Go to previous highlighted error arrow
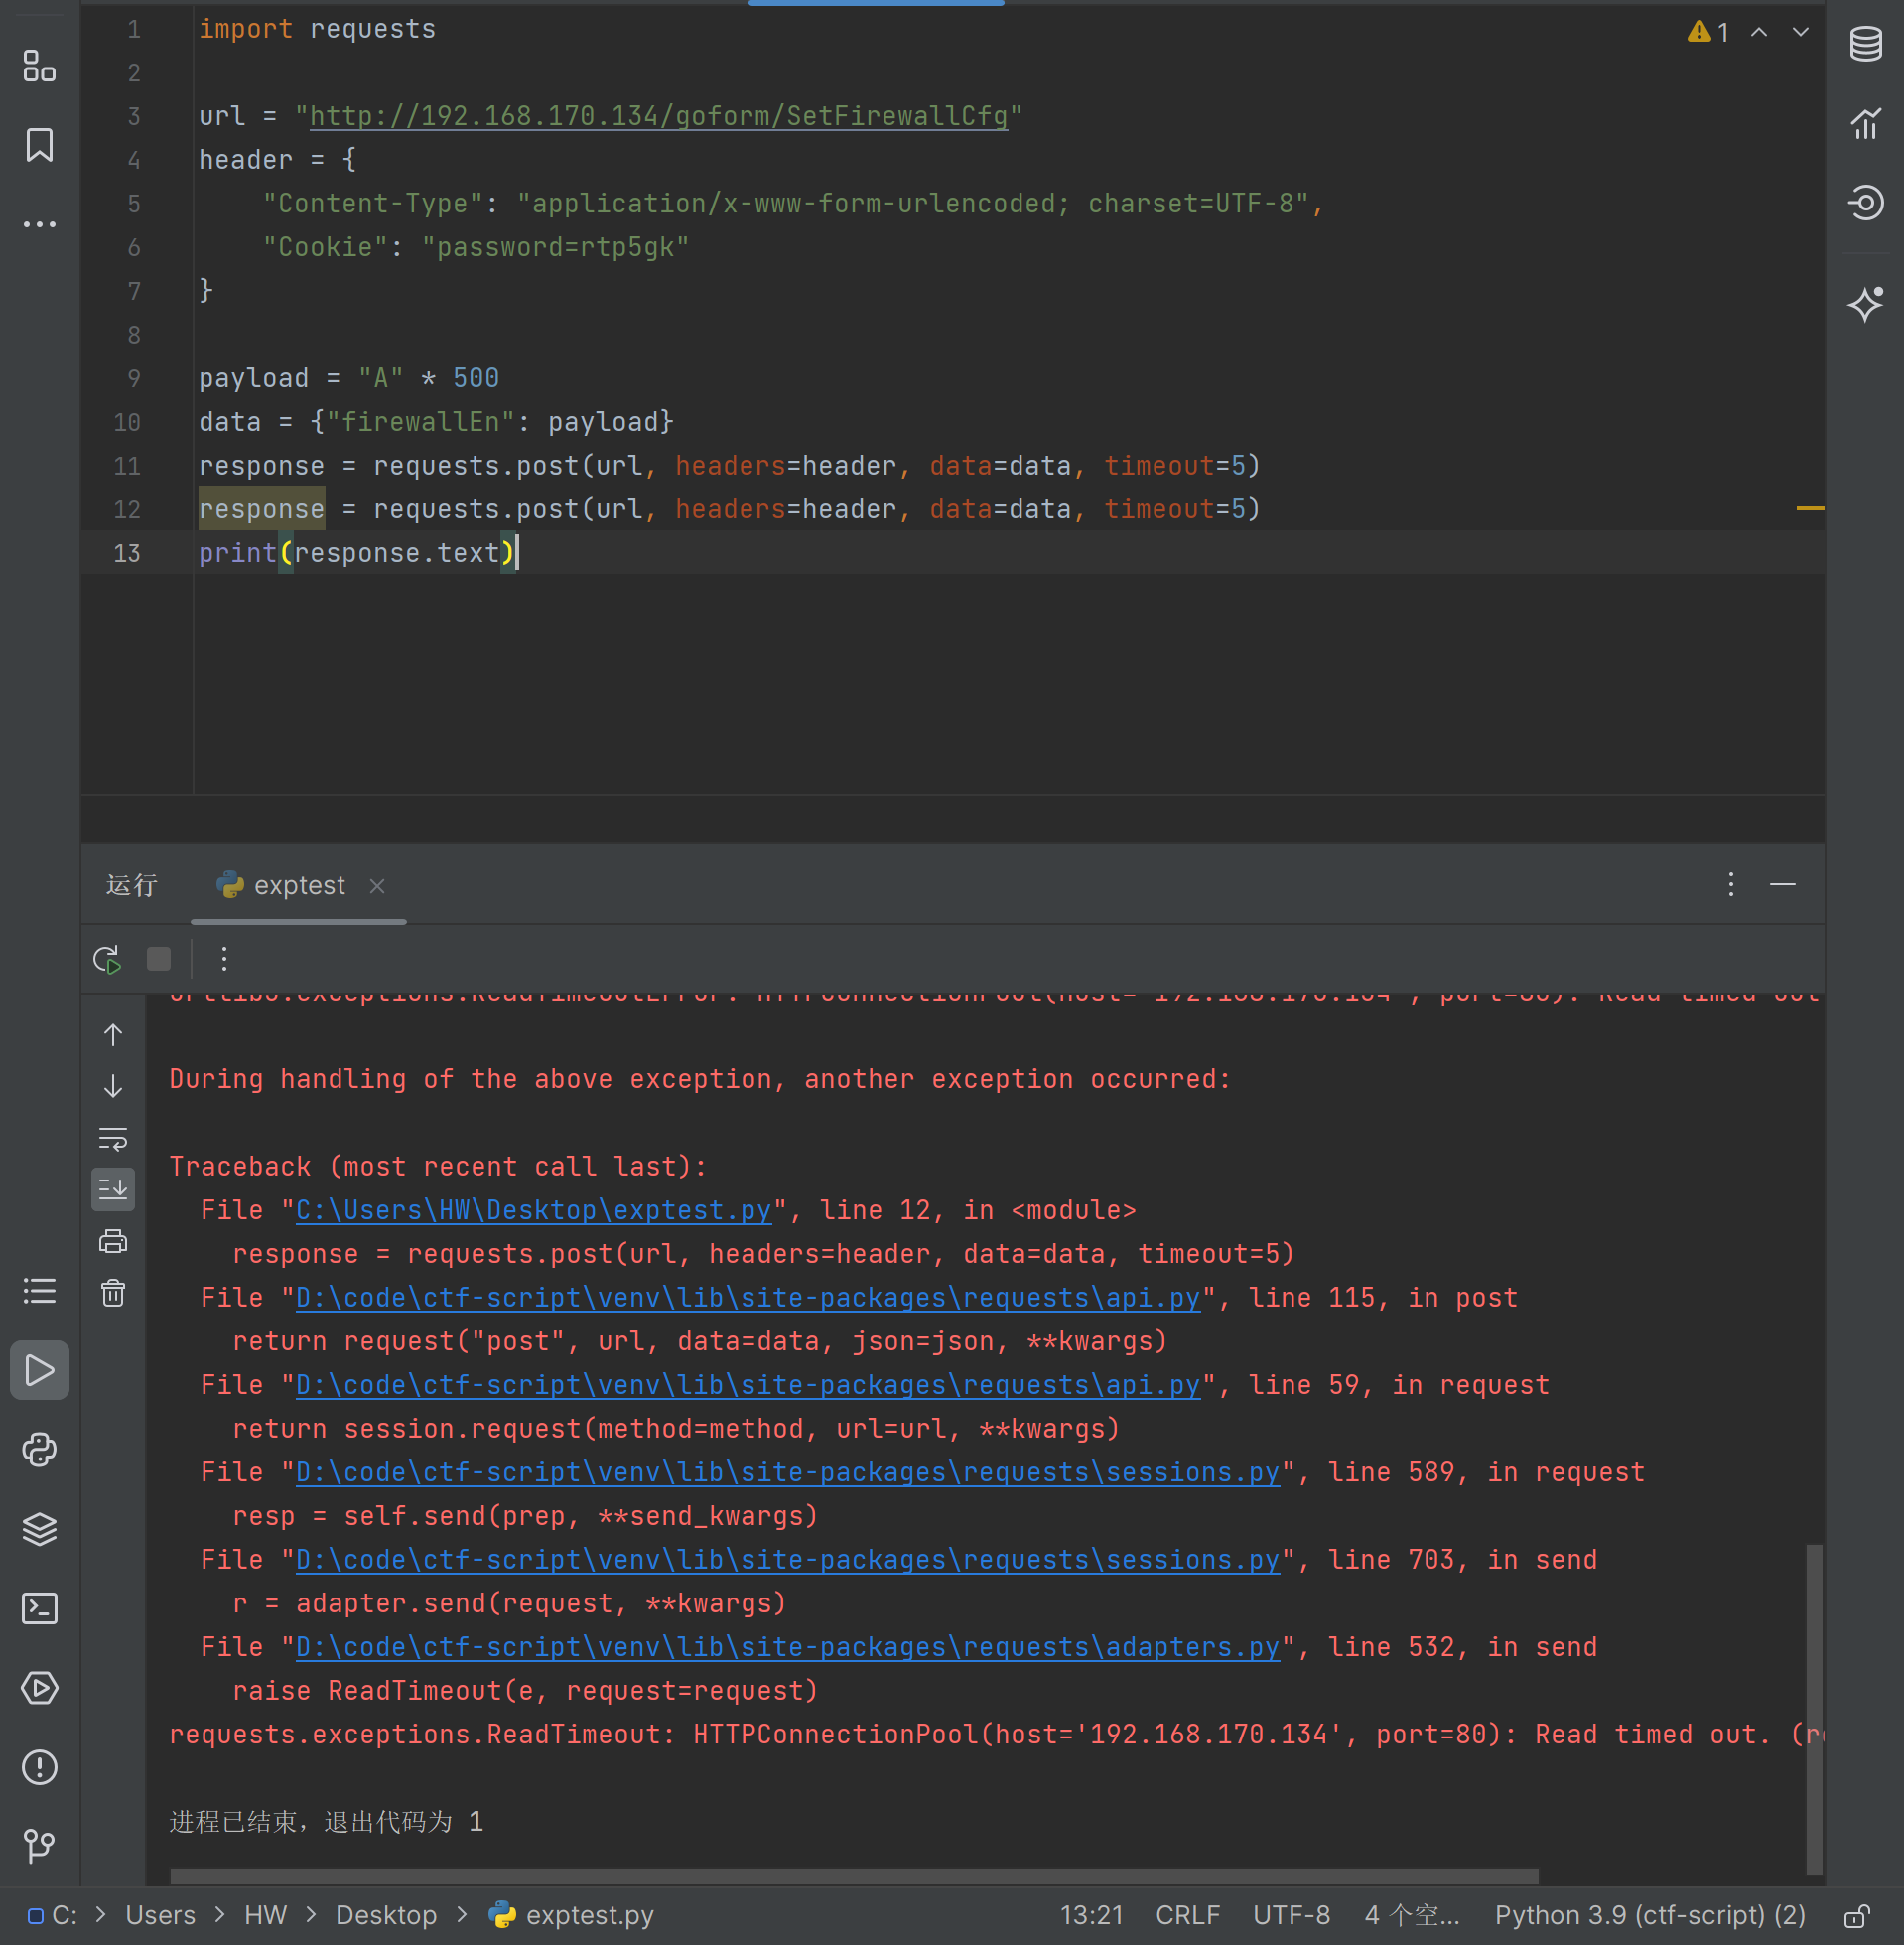1904x1945 pixels. click(x=1759, y=32)
